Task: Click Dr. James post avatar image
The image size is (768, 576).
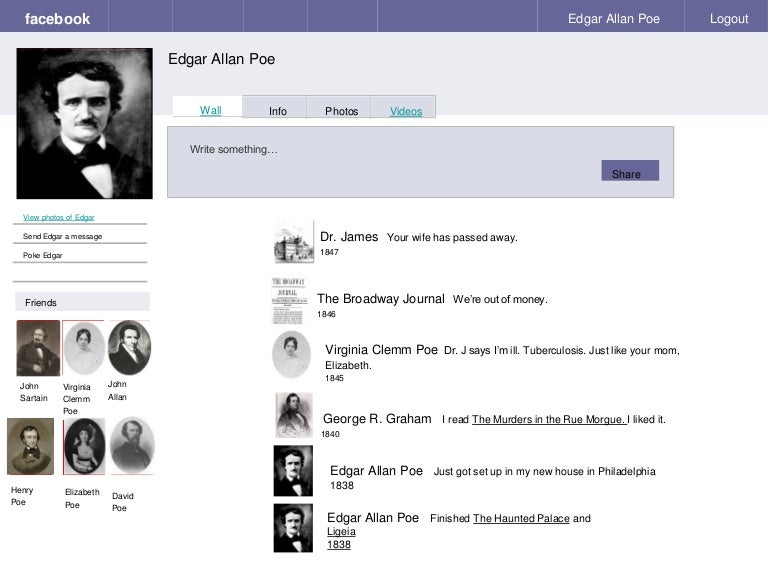Action: [x=293, y=242]
